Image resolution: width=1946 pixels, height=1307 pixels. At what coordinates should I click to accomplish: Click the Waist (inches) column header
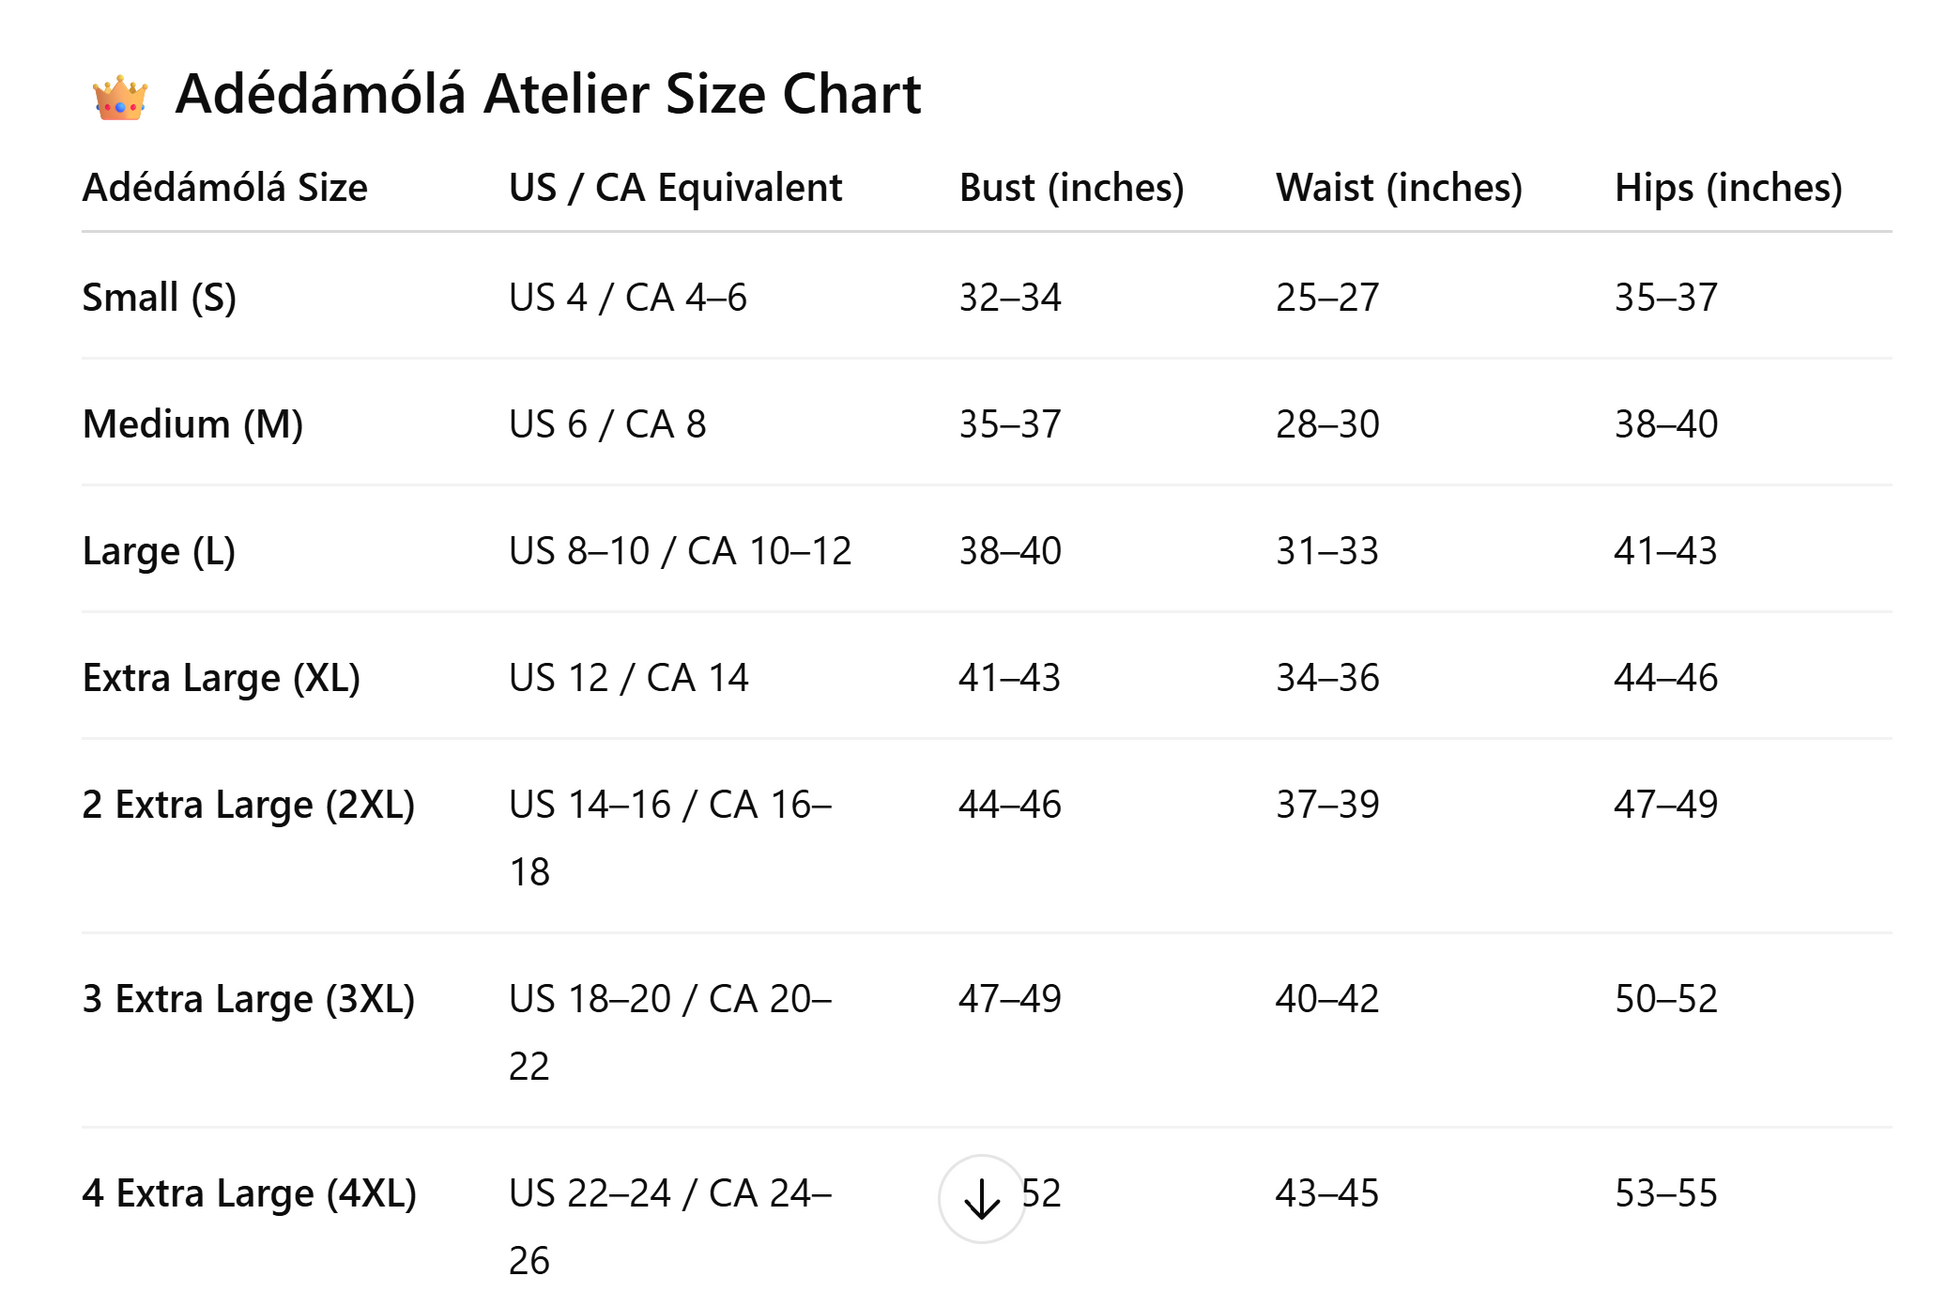(x=1398, y=188)
